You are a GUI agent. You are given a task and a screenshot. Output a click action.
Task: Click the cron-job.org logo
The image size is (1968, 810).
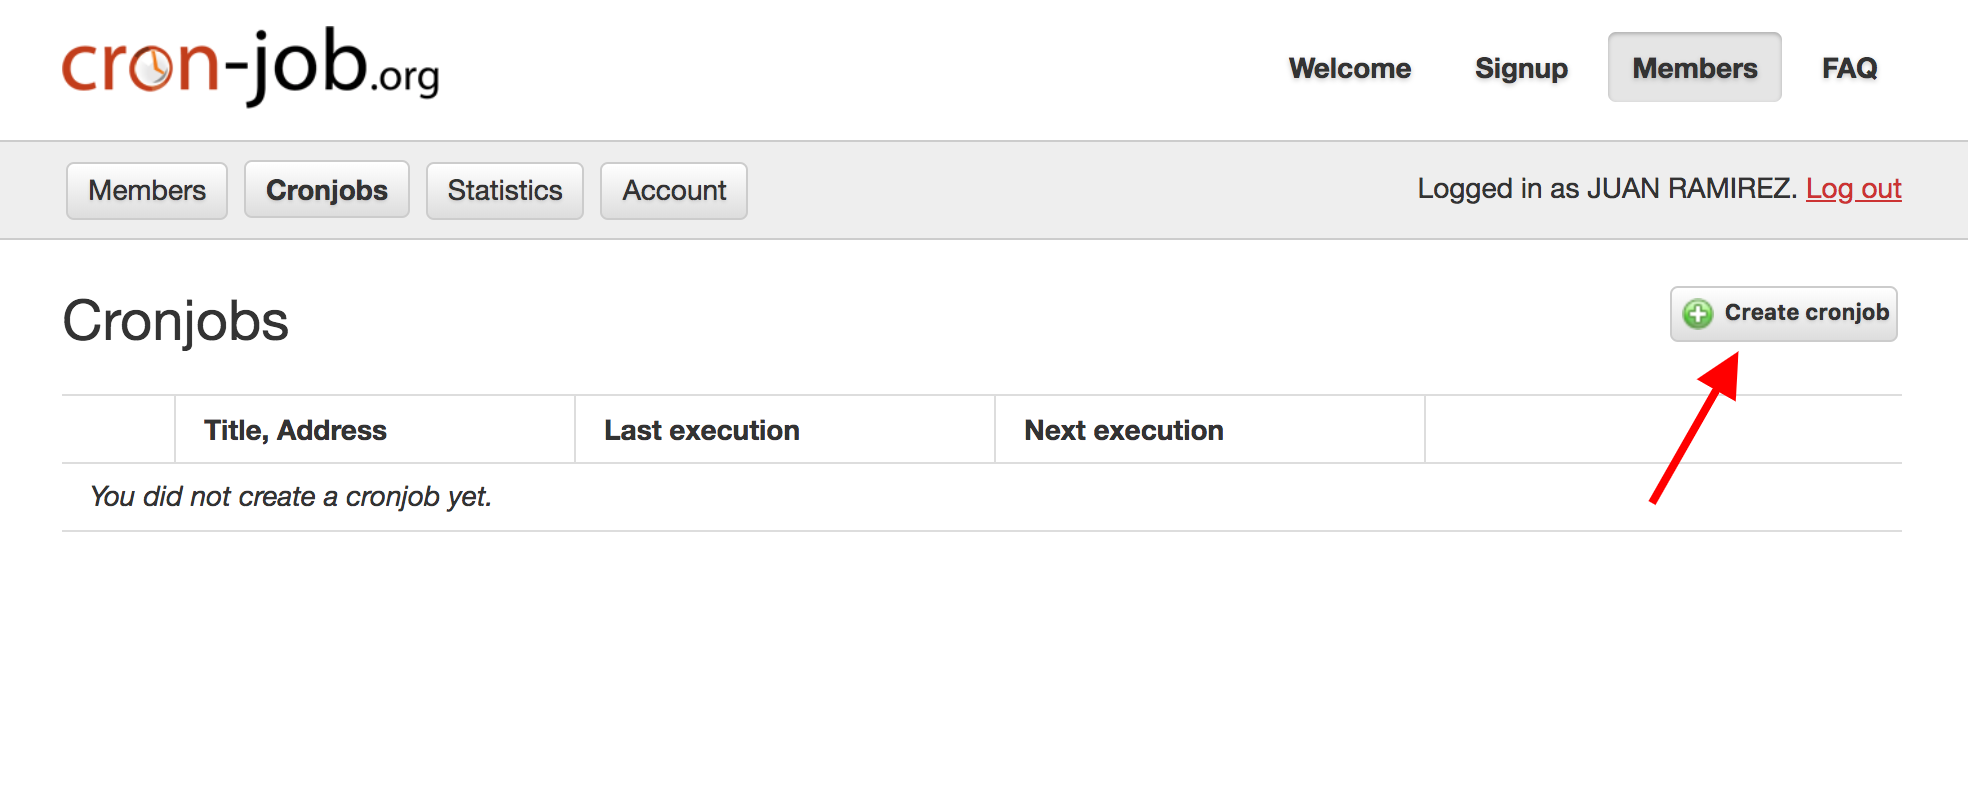(250, 67)
